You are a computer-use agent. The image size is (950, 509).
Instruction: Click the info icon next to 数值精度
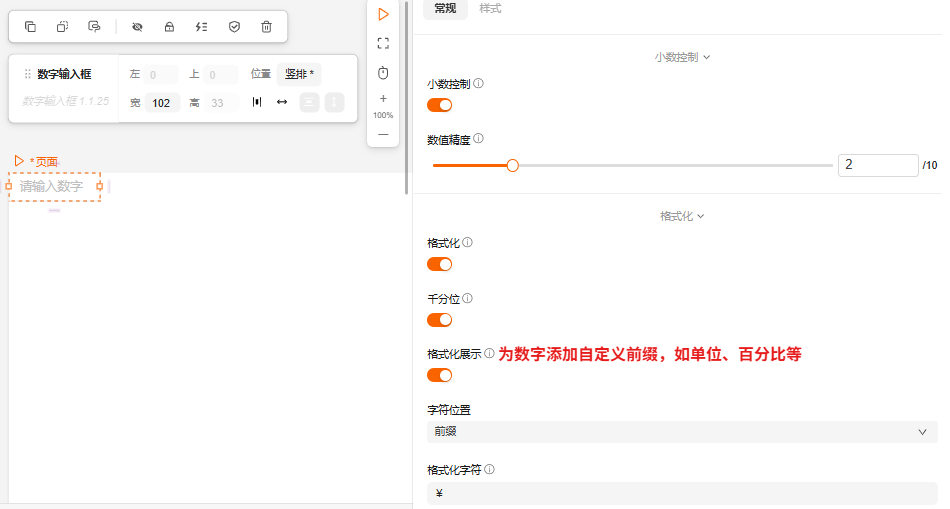479,139
